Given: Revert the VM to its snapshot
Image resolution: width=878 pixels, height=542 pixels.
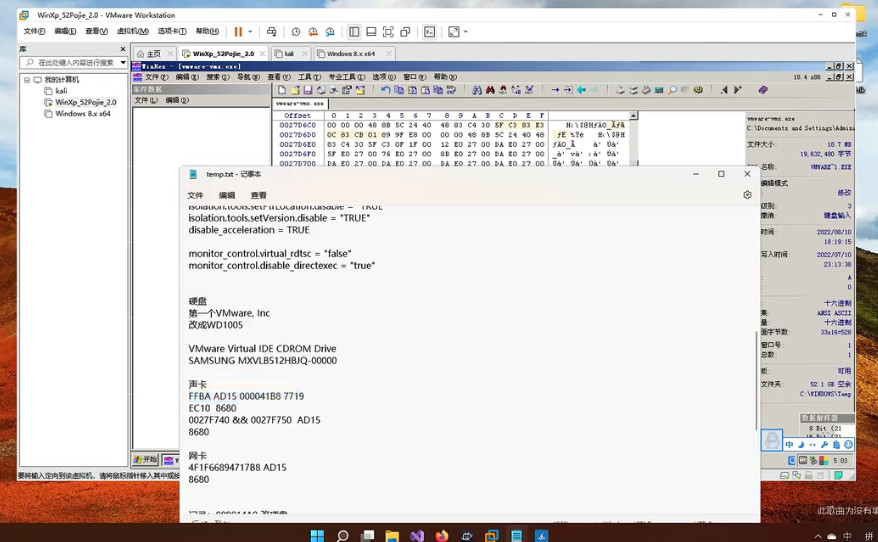Looking at the screenshot, I should 313,32.
